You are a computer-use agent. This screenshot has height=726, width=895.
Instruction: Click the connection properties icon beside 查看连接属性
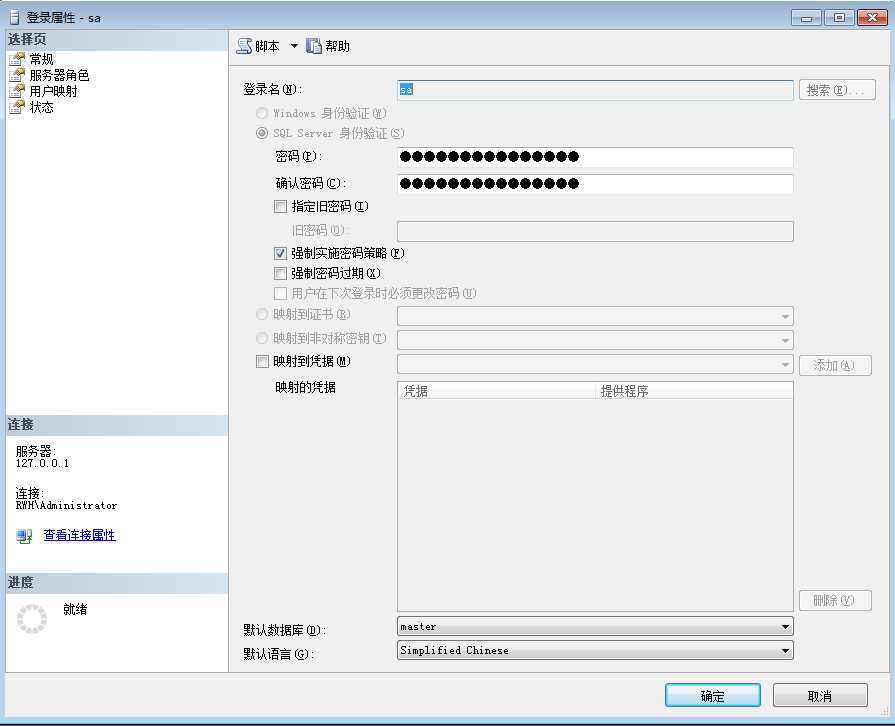tap(24, 535)
